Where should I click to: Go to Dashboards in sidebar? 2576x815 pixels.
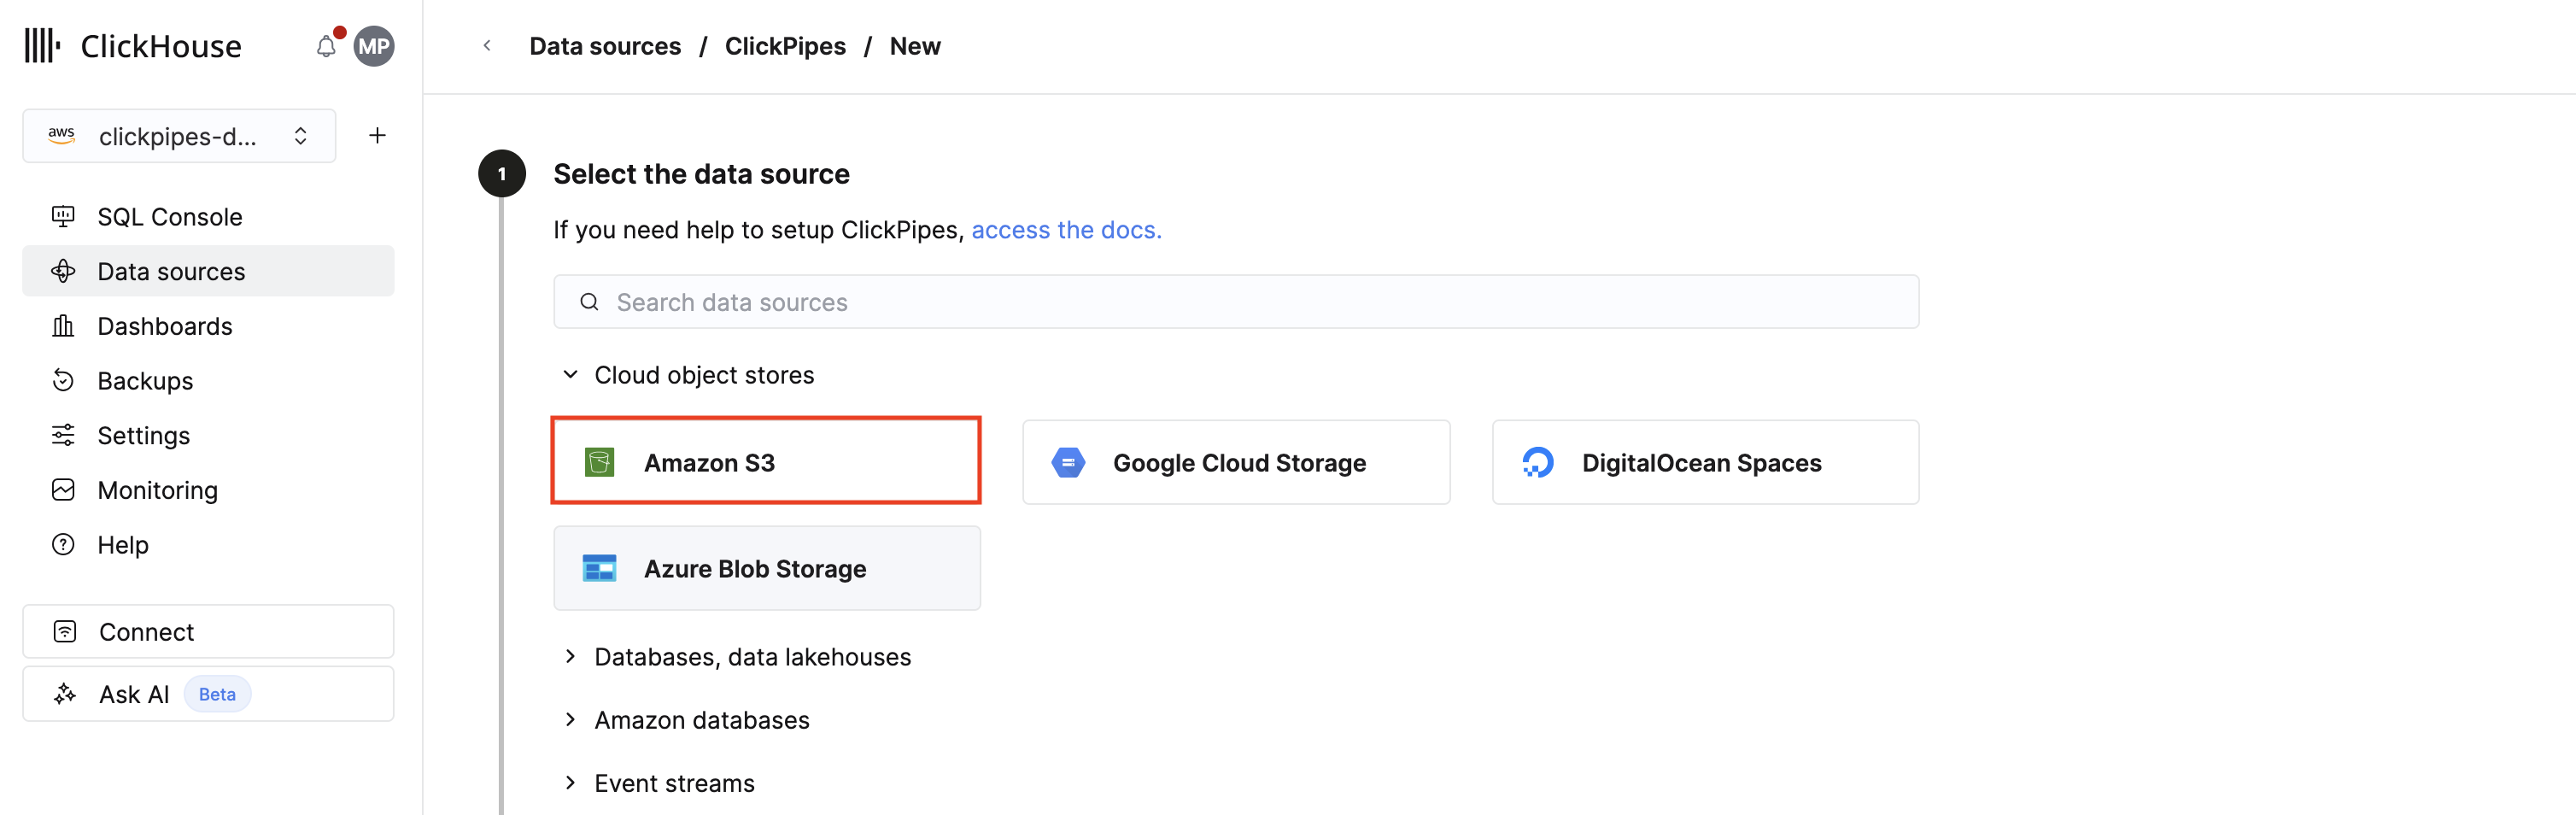click(164, 326)
